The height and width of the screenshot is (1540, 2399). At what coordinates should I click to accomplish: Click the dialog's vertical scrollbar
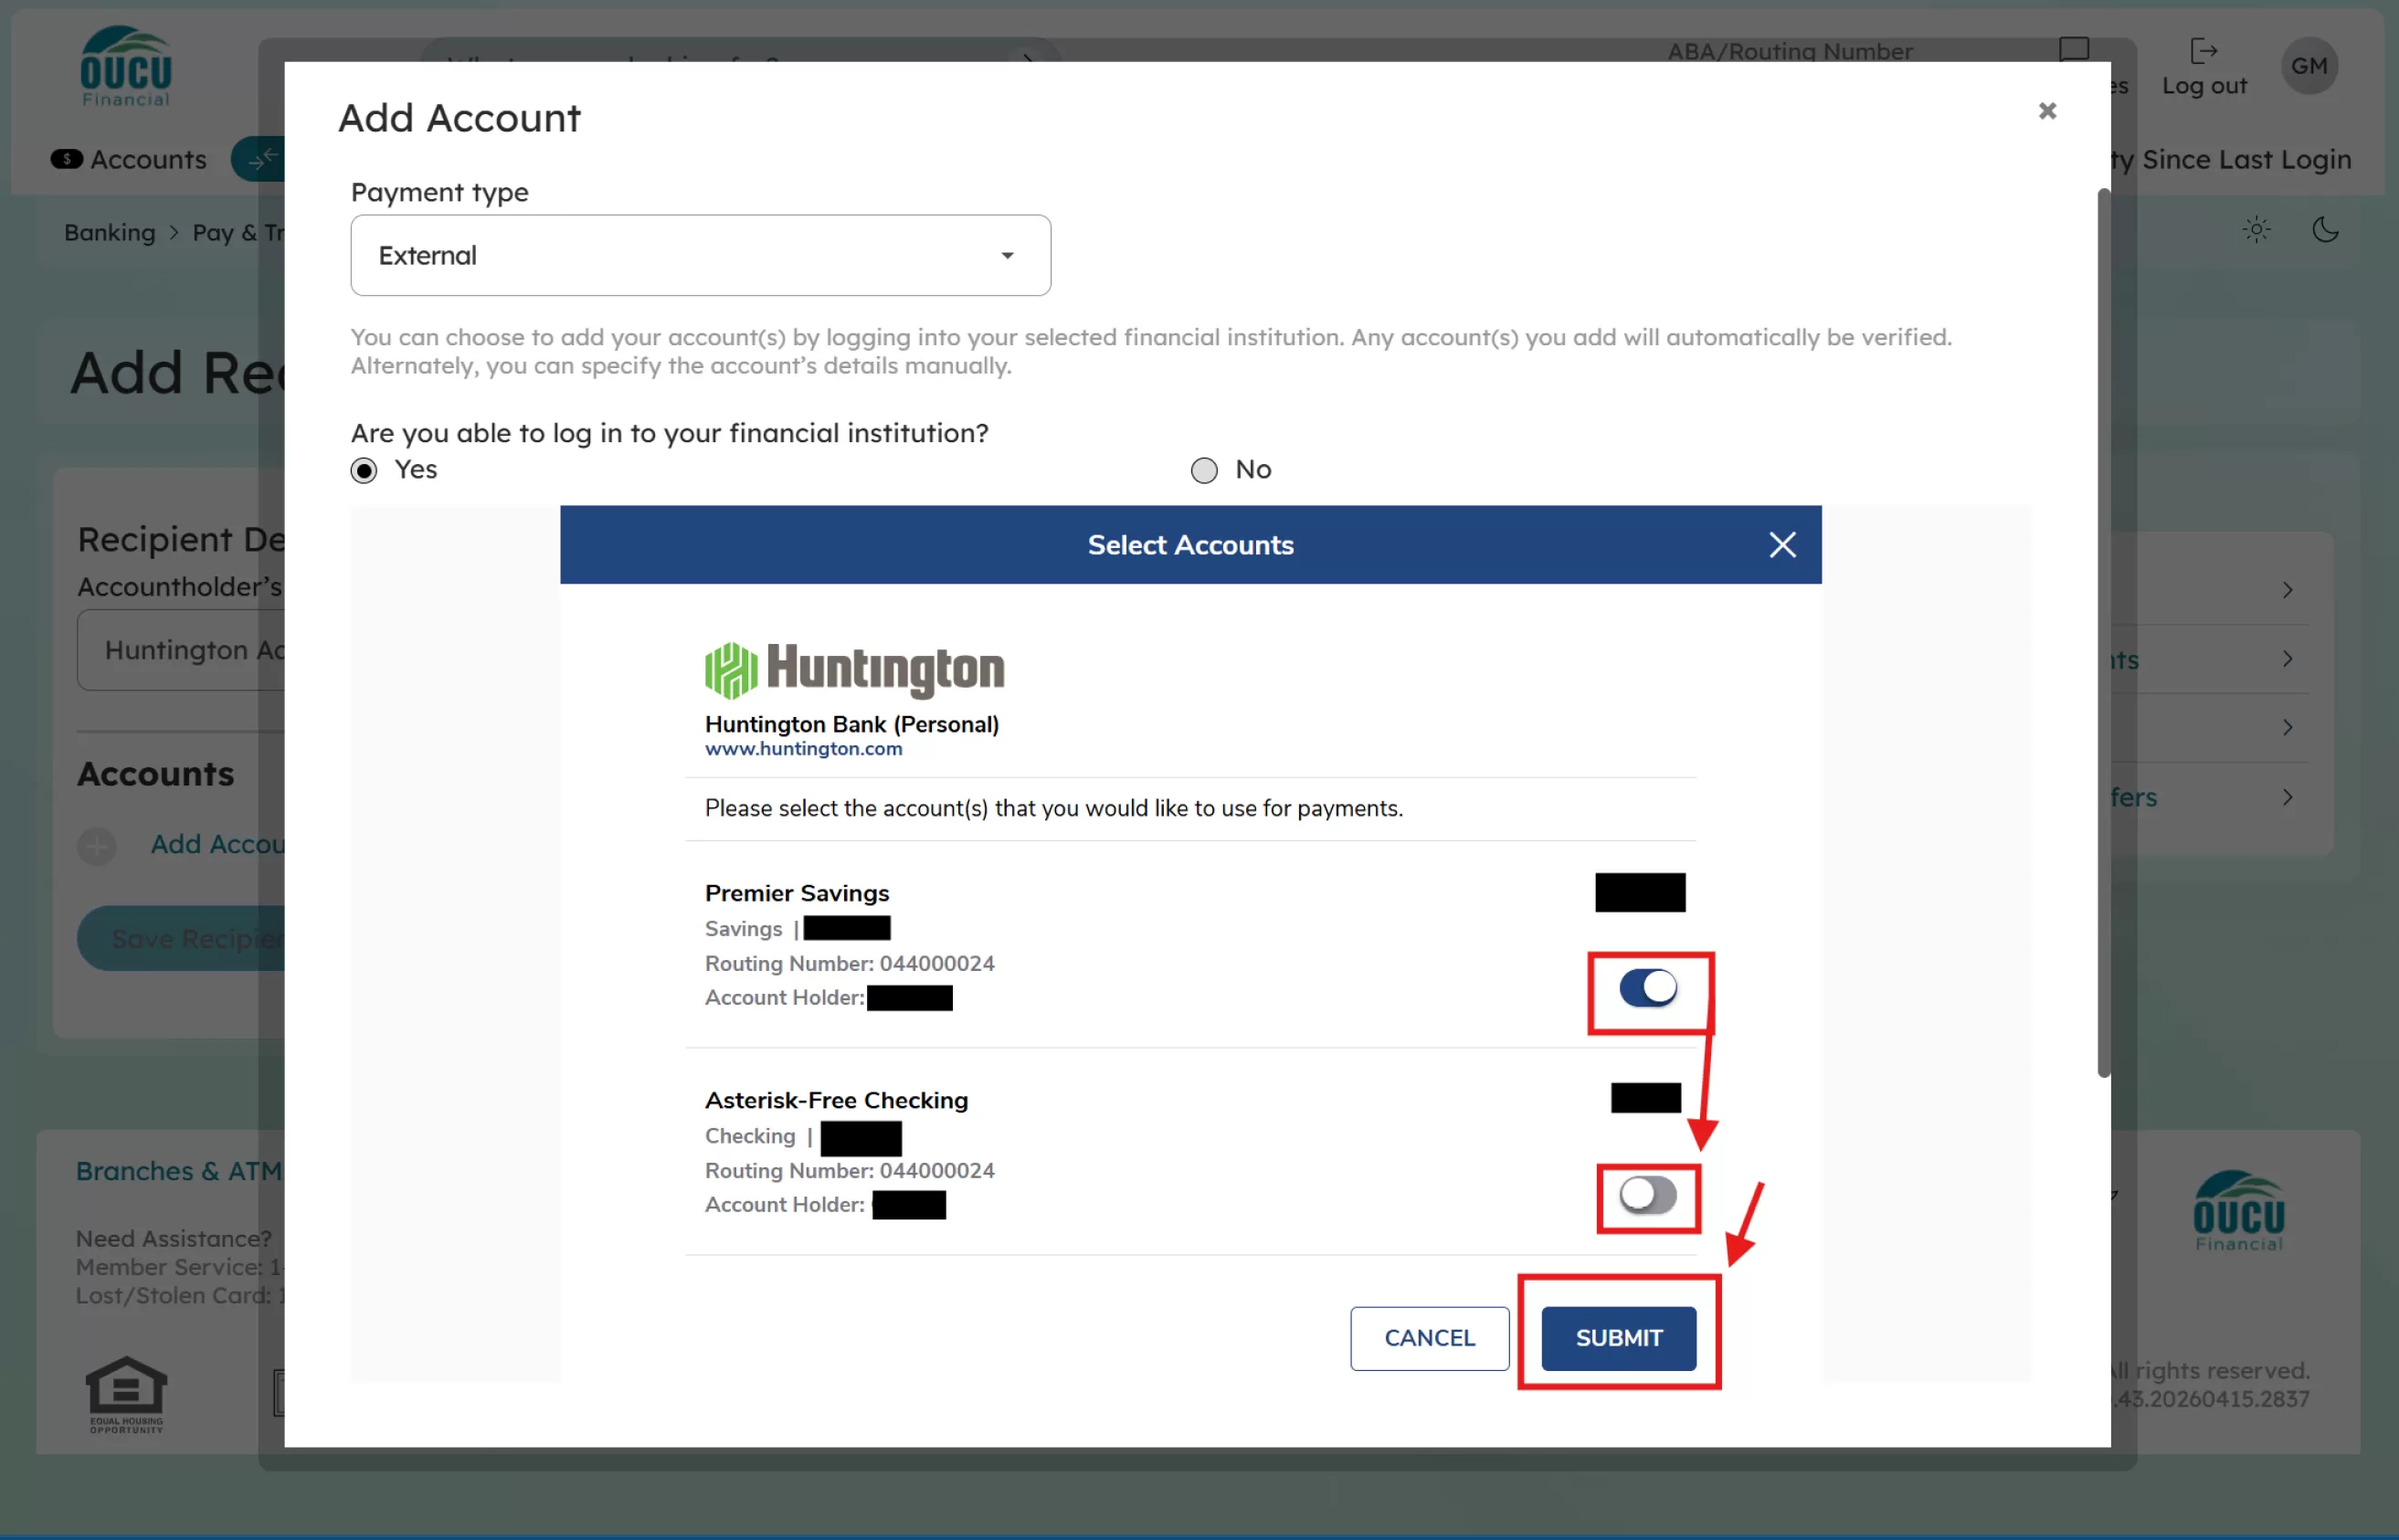pos(2103,632)
